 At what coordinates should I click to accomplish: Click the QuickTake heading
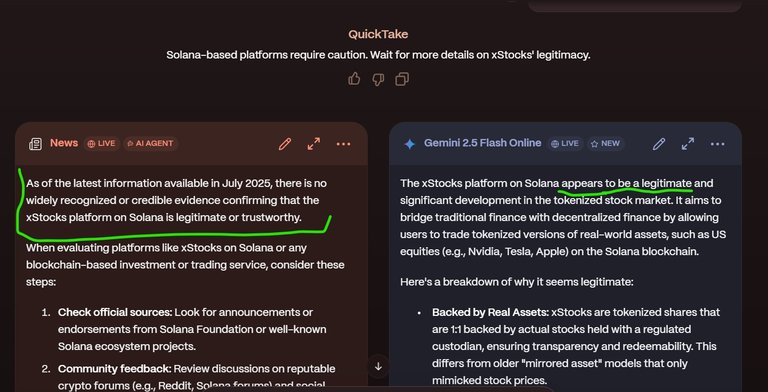click(x=378, y=34)
